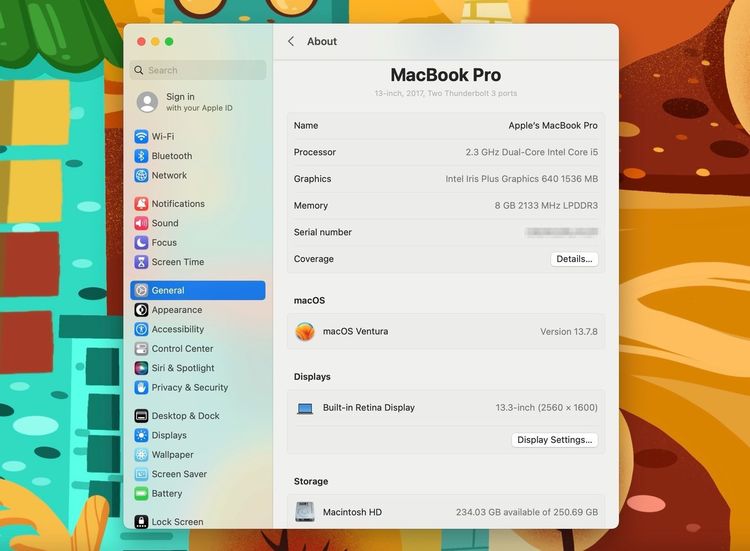Click the macOS Ventura name text
Viewport: 750px width, 551px height.
pos(355,331)
